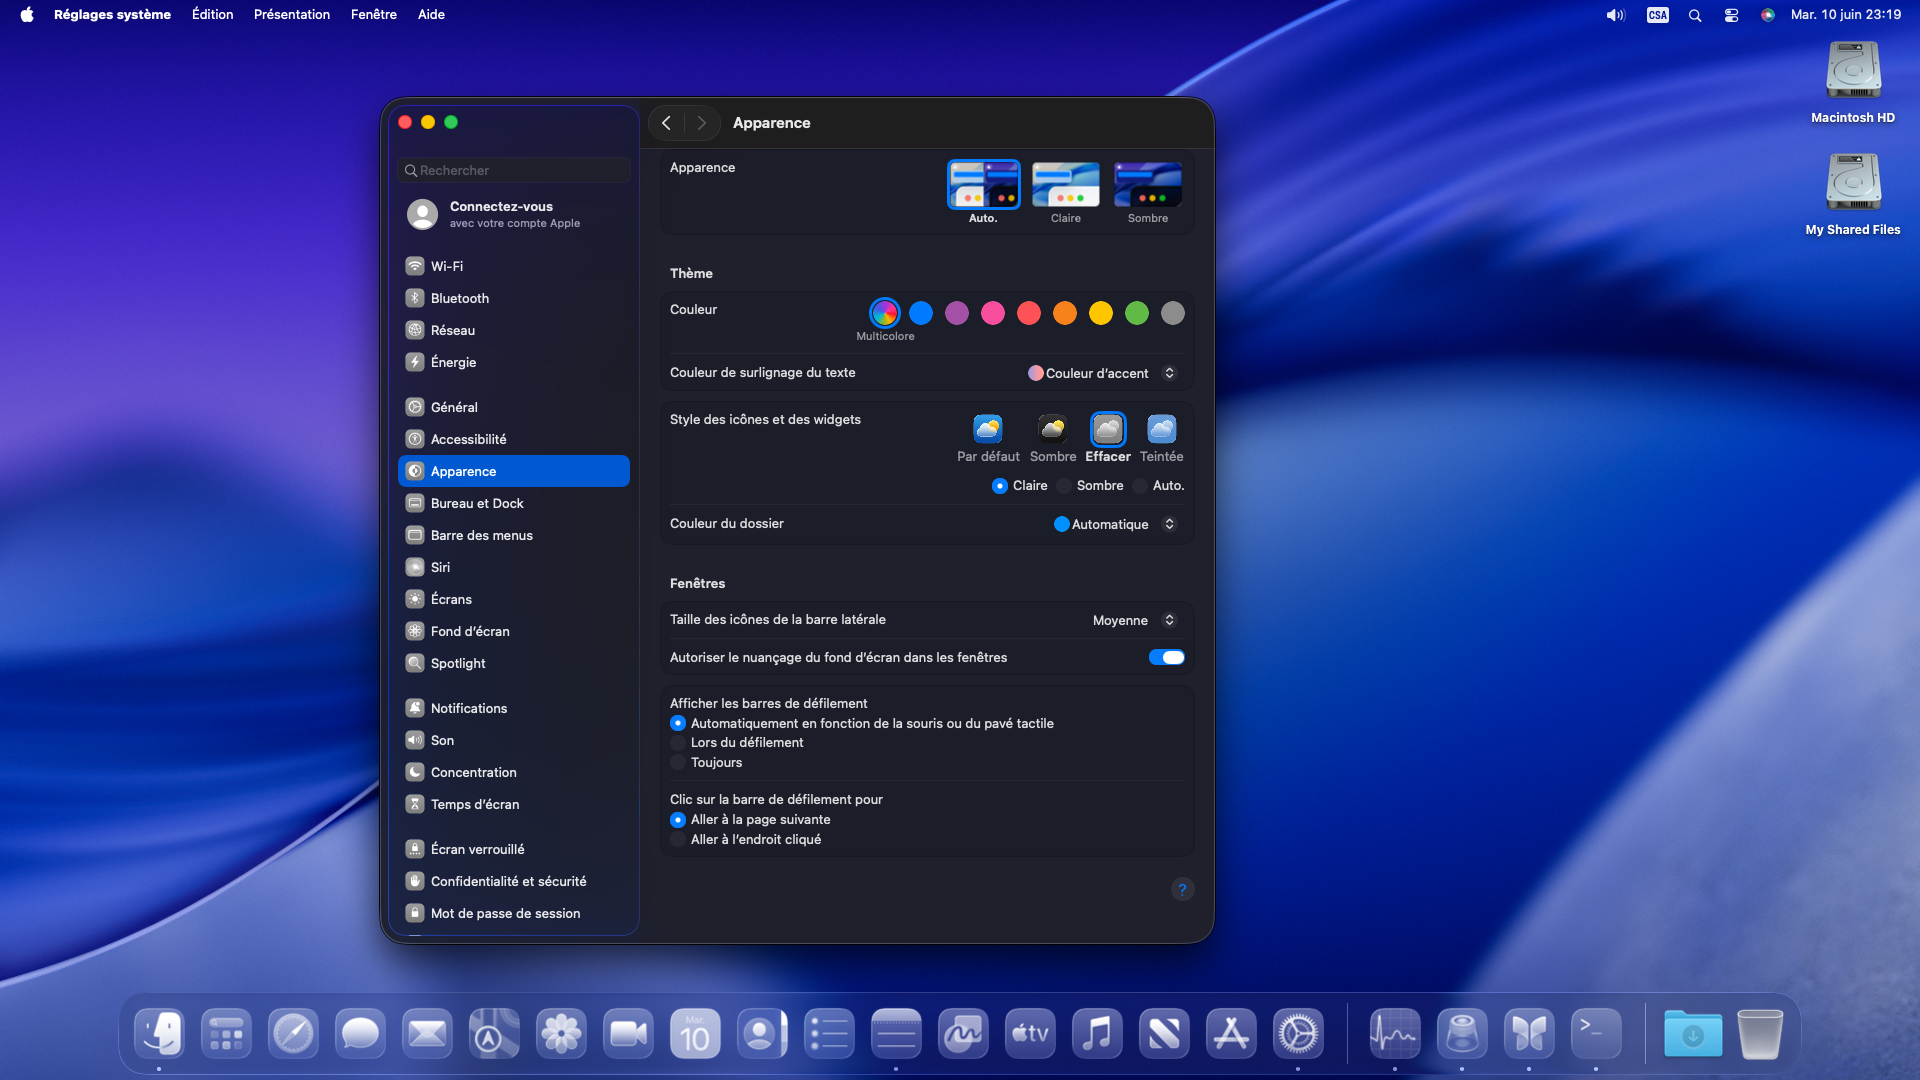Go back with the chevron button
1920x1080 pixels.
[x=666, y=122]
